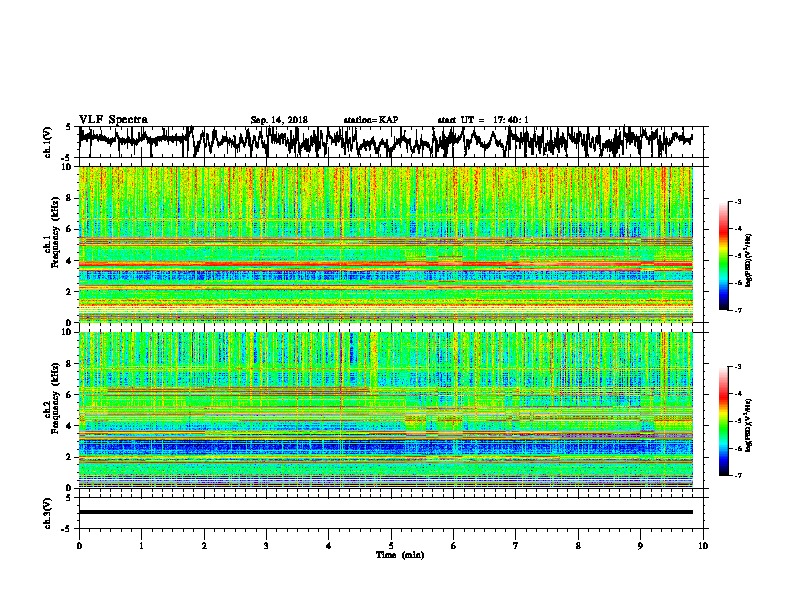
Task: Click the "-5" volt tick of ch.3(V) panel
Action: 67,529
